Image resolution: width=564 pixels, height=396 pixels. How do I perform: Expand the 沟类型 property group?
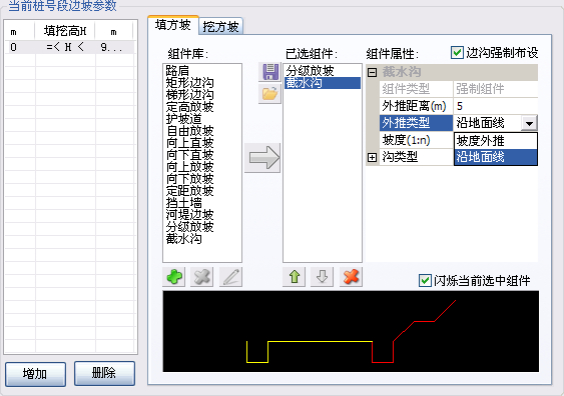click(372, 157)
